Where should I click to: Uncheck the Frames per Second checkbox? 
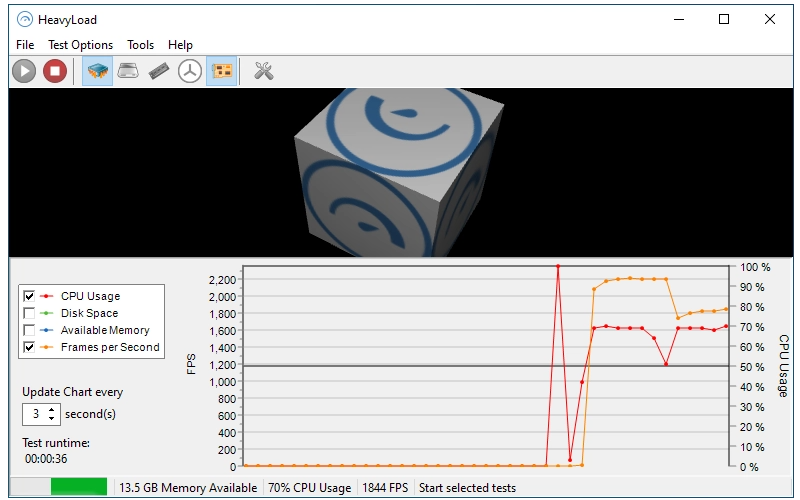(x=29, y=347)
